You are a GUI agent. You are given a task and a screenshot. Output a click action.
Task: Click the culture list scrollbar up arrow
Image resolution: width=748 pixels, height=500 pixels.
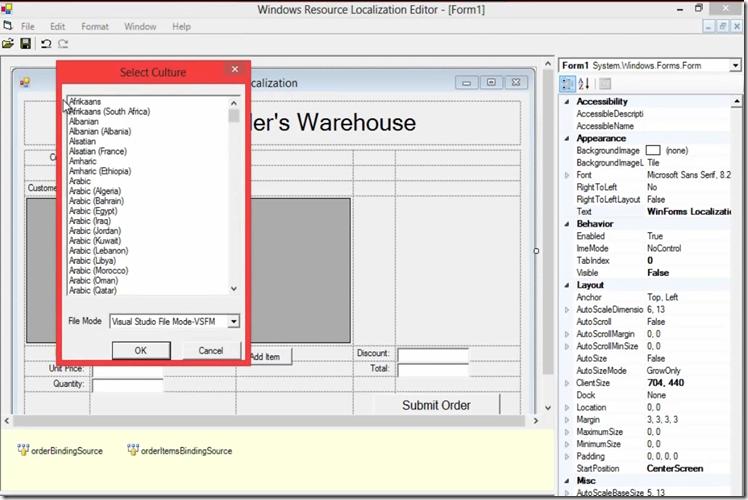(234, 103)
